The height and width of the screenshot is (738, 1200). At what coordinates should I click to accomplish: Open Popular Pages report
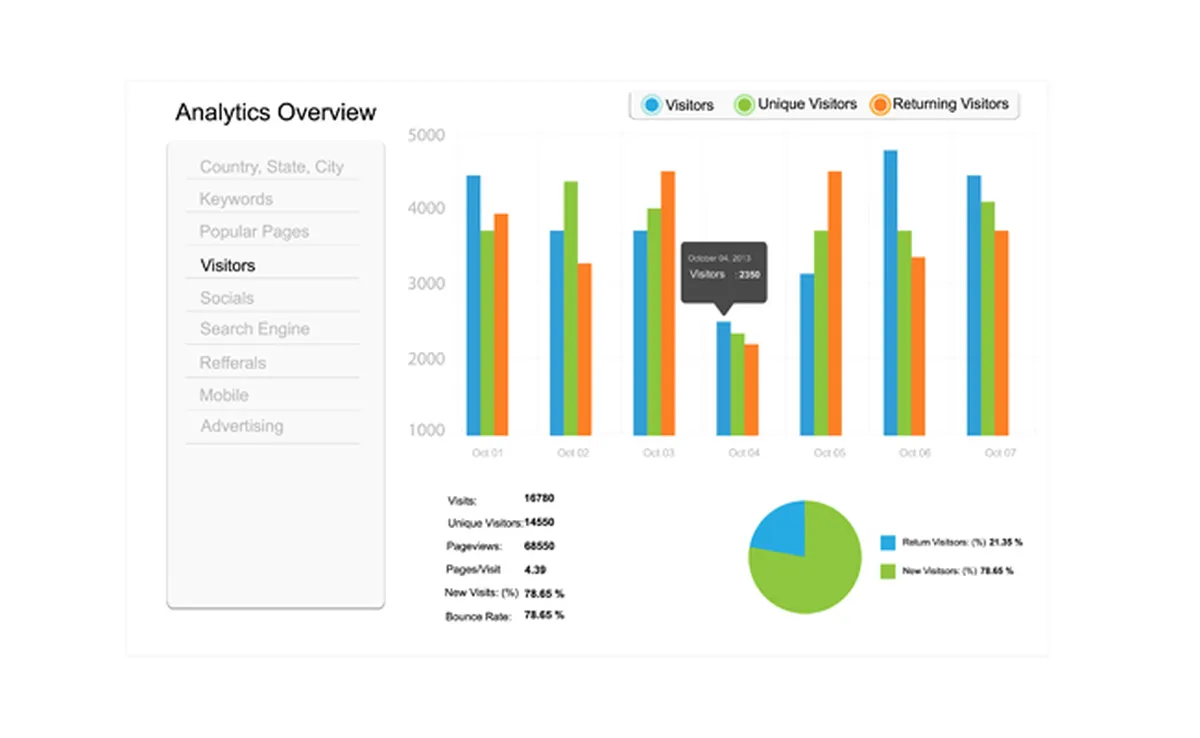(254, 232)
